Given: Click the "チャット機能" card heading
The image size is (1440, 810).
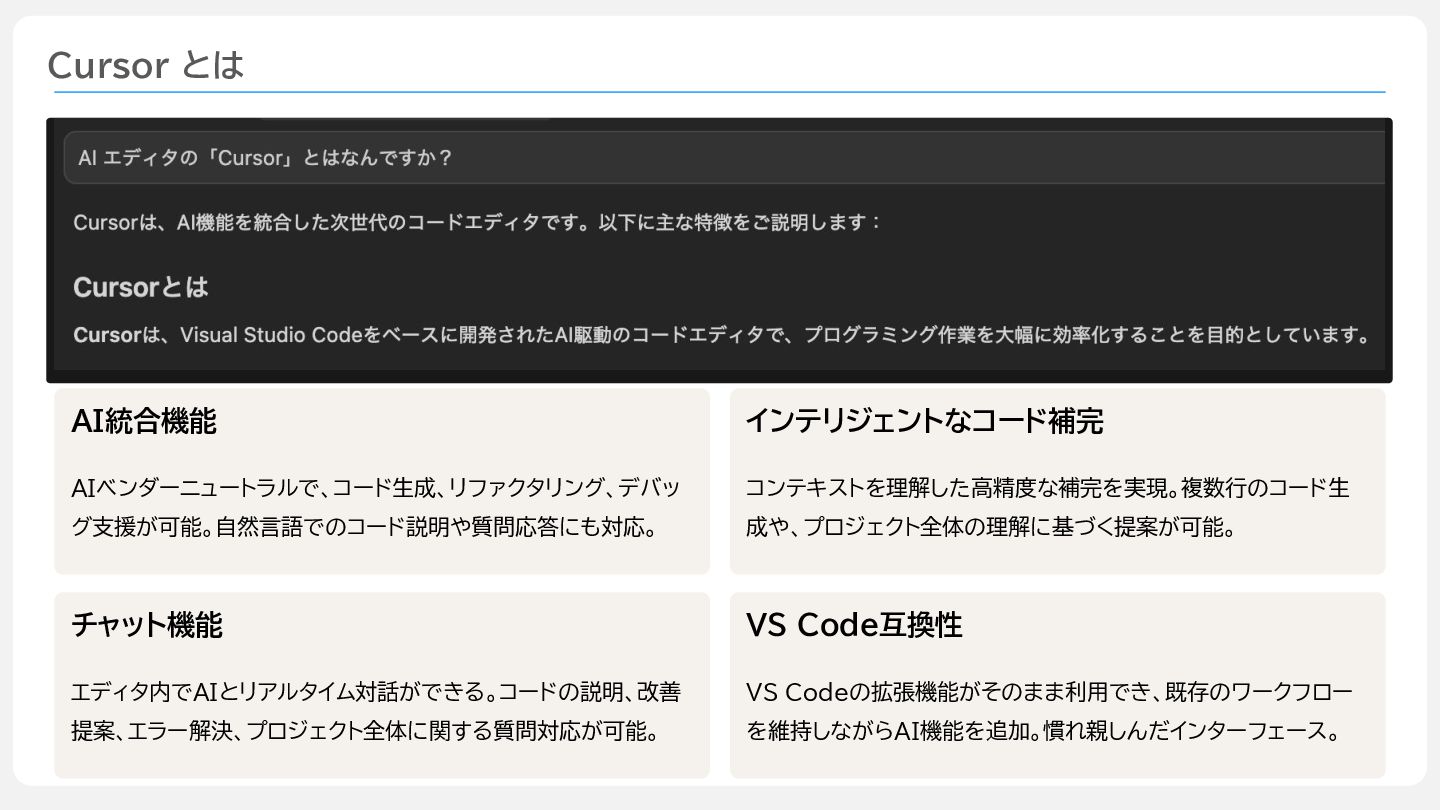Looking at the screenshot, I should (x=147, y=625).
